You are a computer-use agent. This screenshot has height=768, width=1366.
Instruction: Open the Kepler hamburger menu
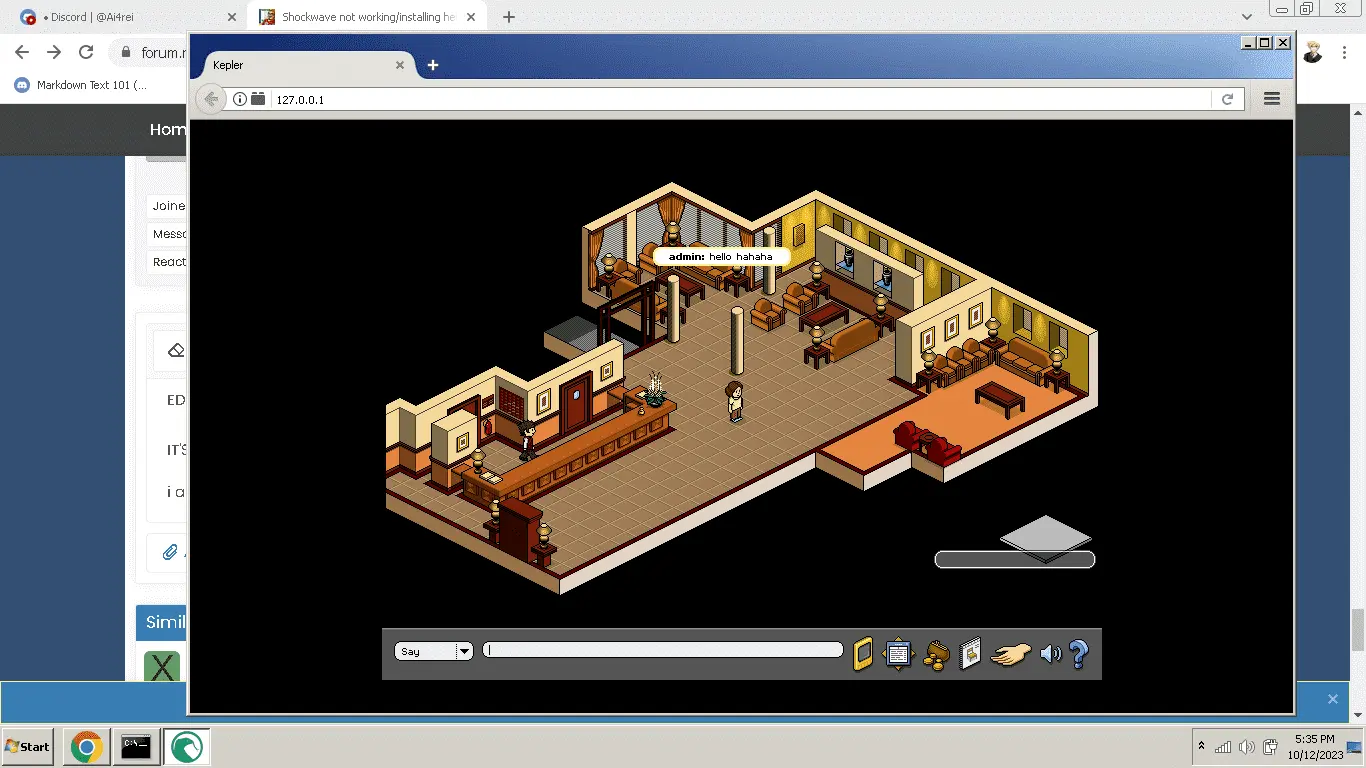[1272, 99]
